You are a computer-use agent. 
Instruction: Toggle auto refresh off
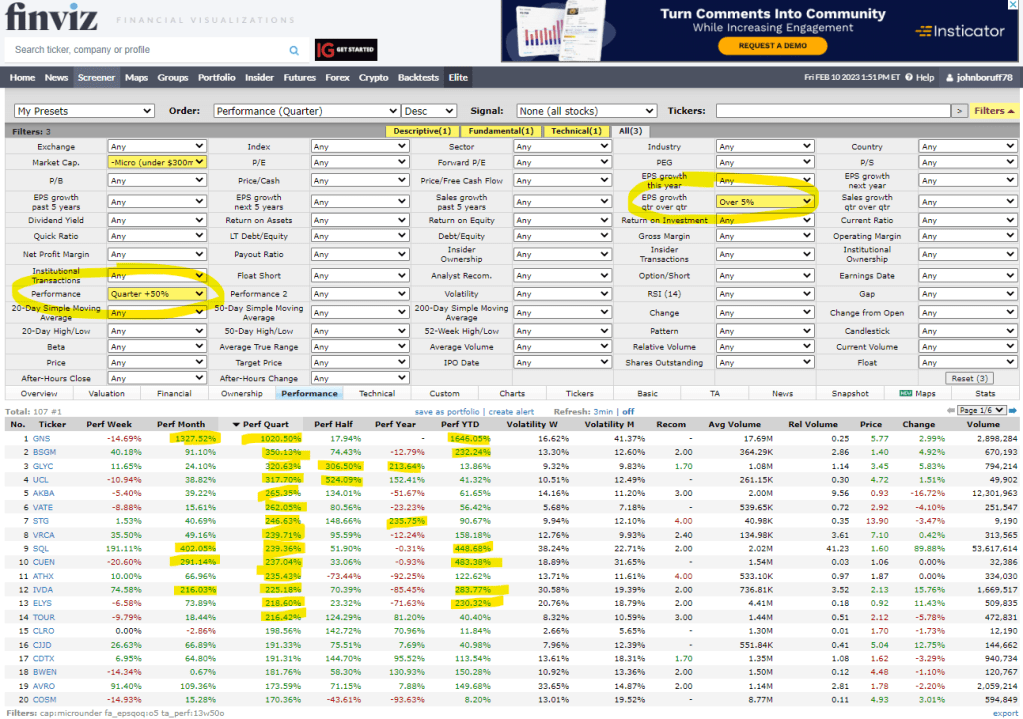point(628,412)
